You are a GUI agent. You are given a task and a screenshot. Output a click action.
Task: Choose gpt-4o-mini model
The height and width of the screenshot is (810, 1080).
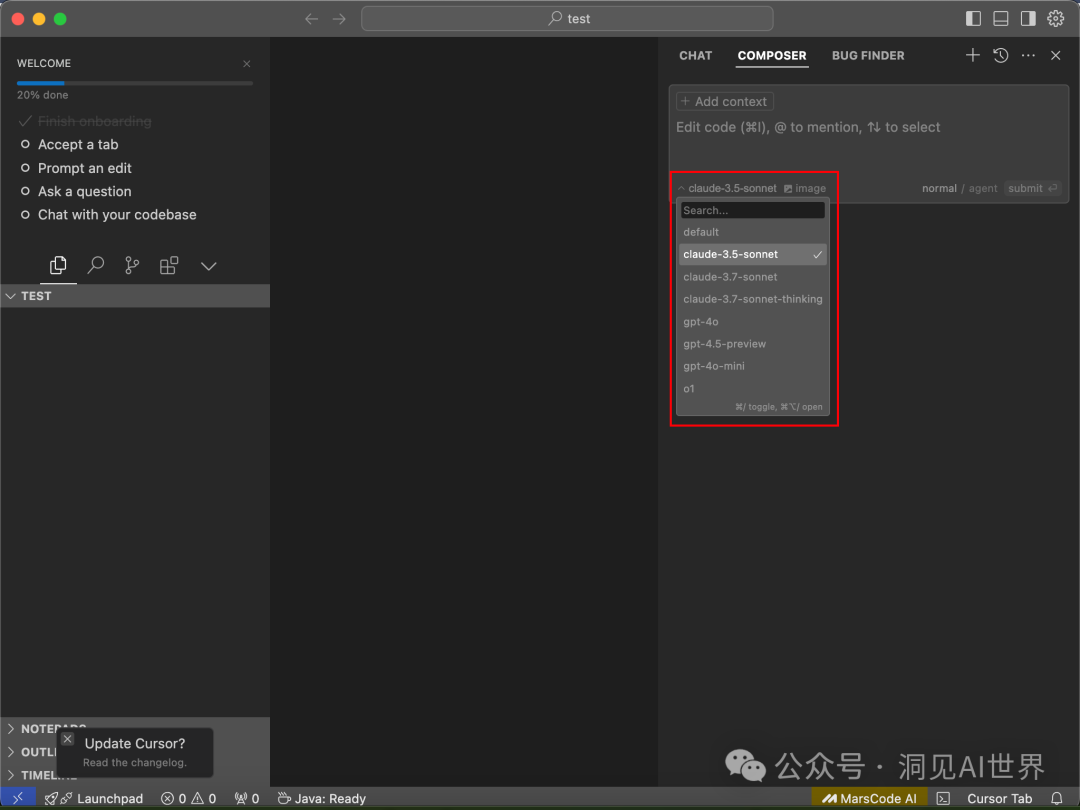pos(753,366)
